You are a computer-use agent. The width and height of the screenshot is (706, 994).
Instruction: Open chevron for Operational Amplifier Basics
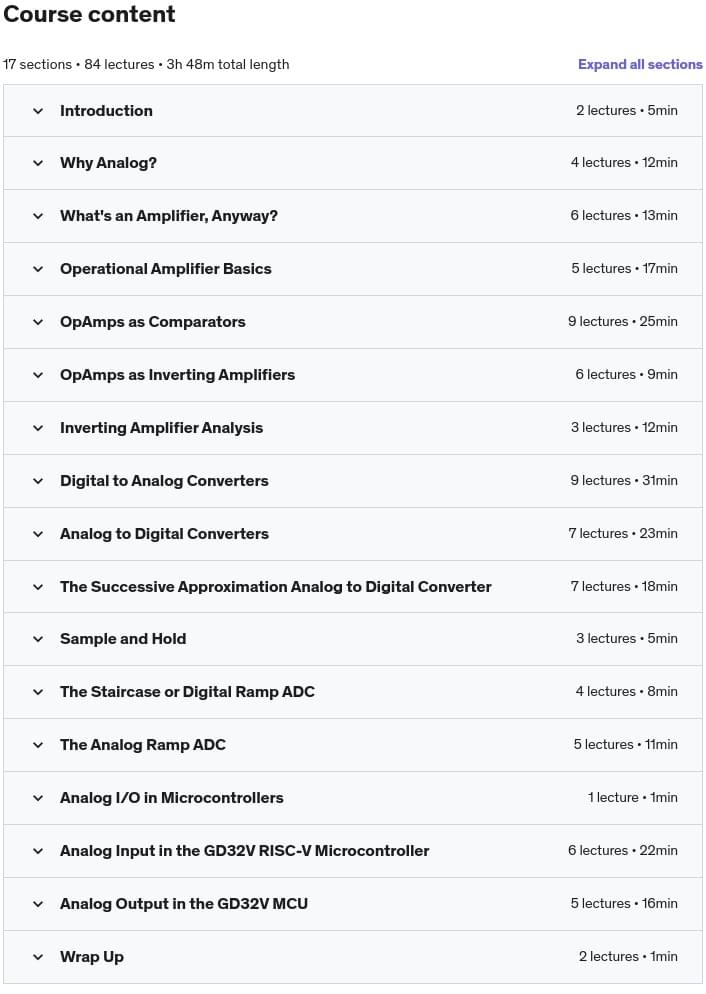click(x=38, y=269)
